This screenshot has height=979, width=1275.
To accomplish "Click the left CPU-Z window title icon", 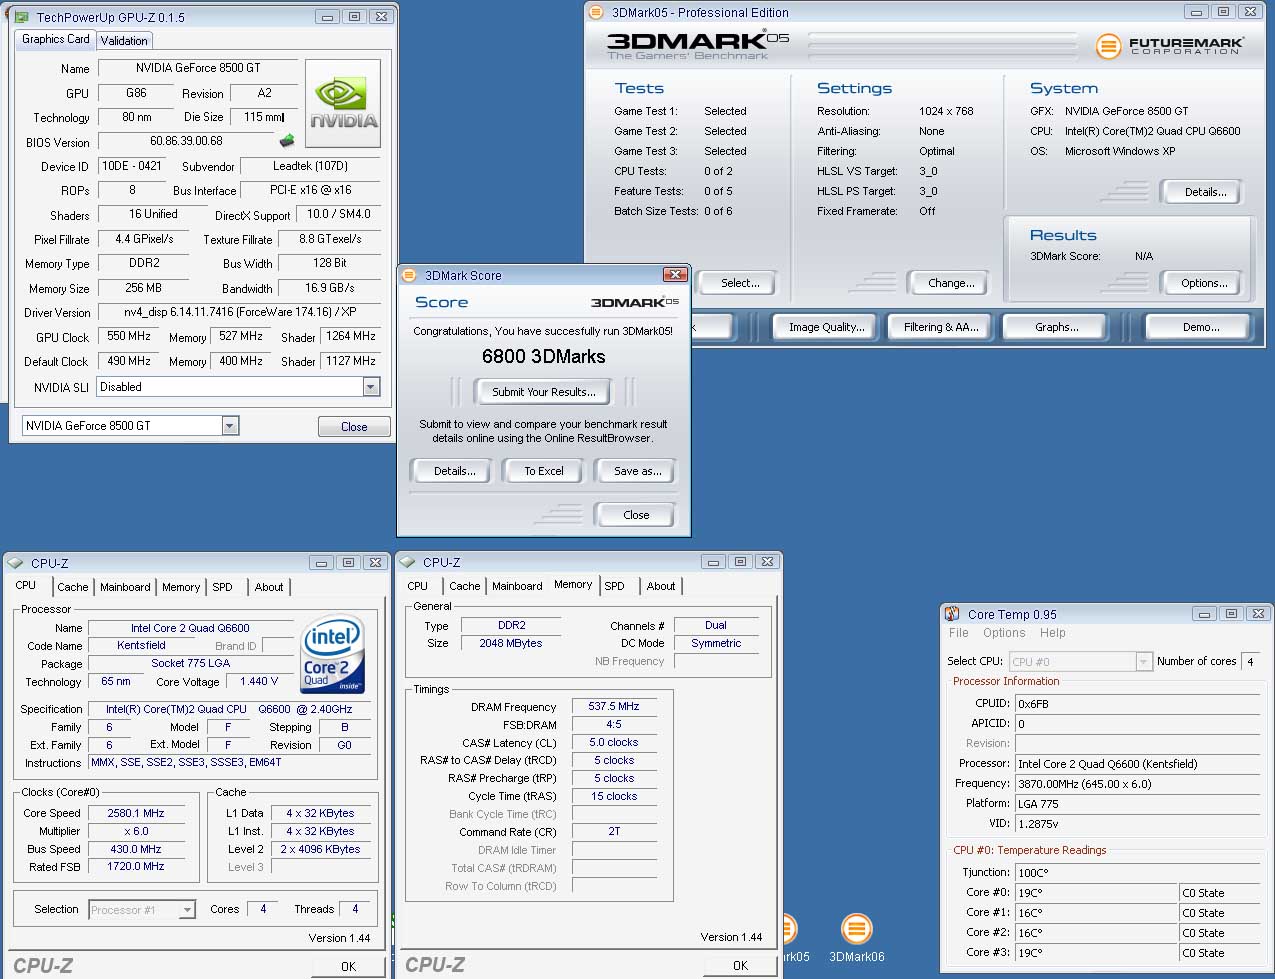I will [16, 563].
